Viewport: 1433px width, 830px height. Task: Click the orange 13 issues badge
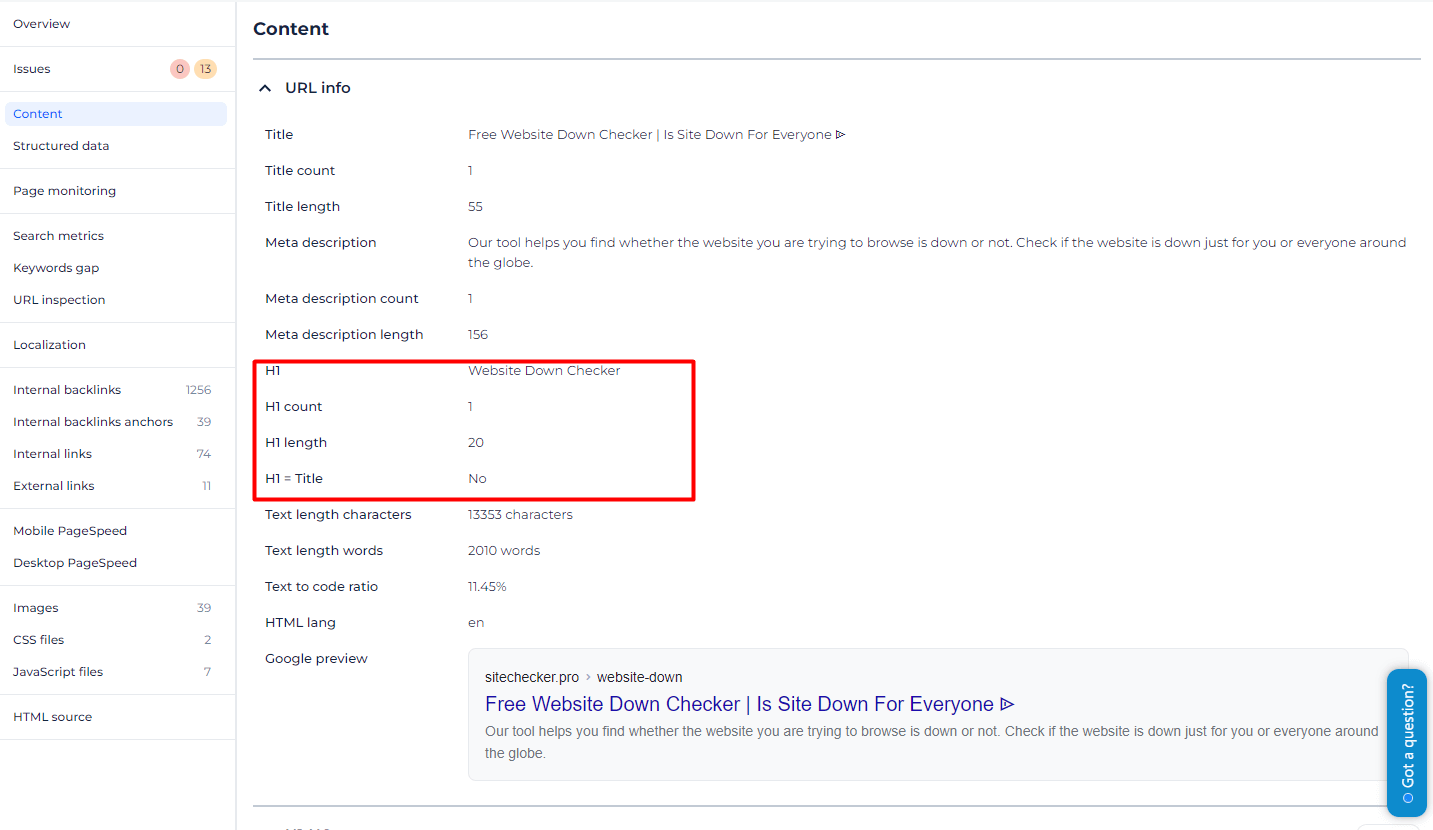click(x=205, y=69)
